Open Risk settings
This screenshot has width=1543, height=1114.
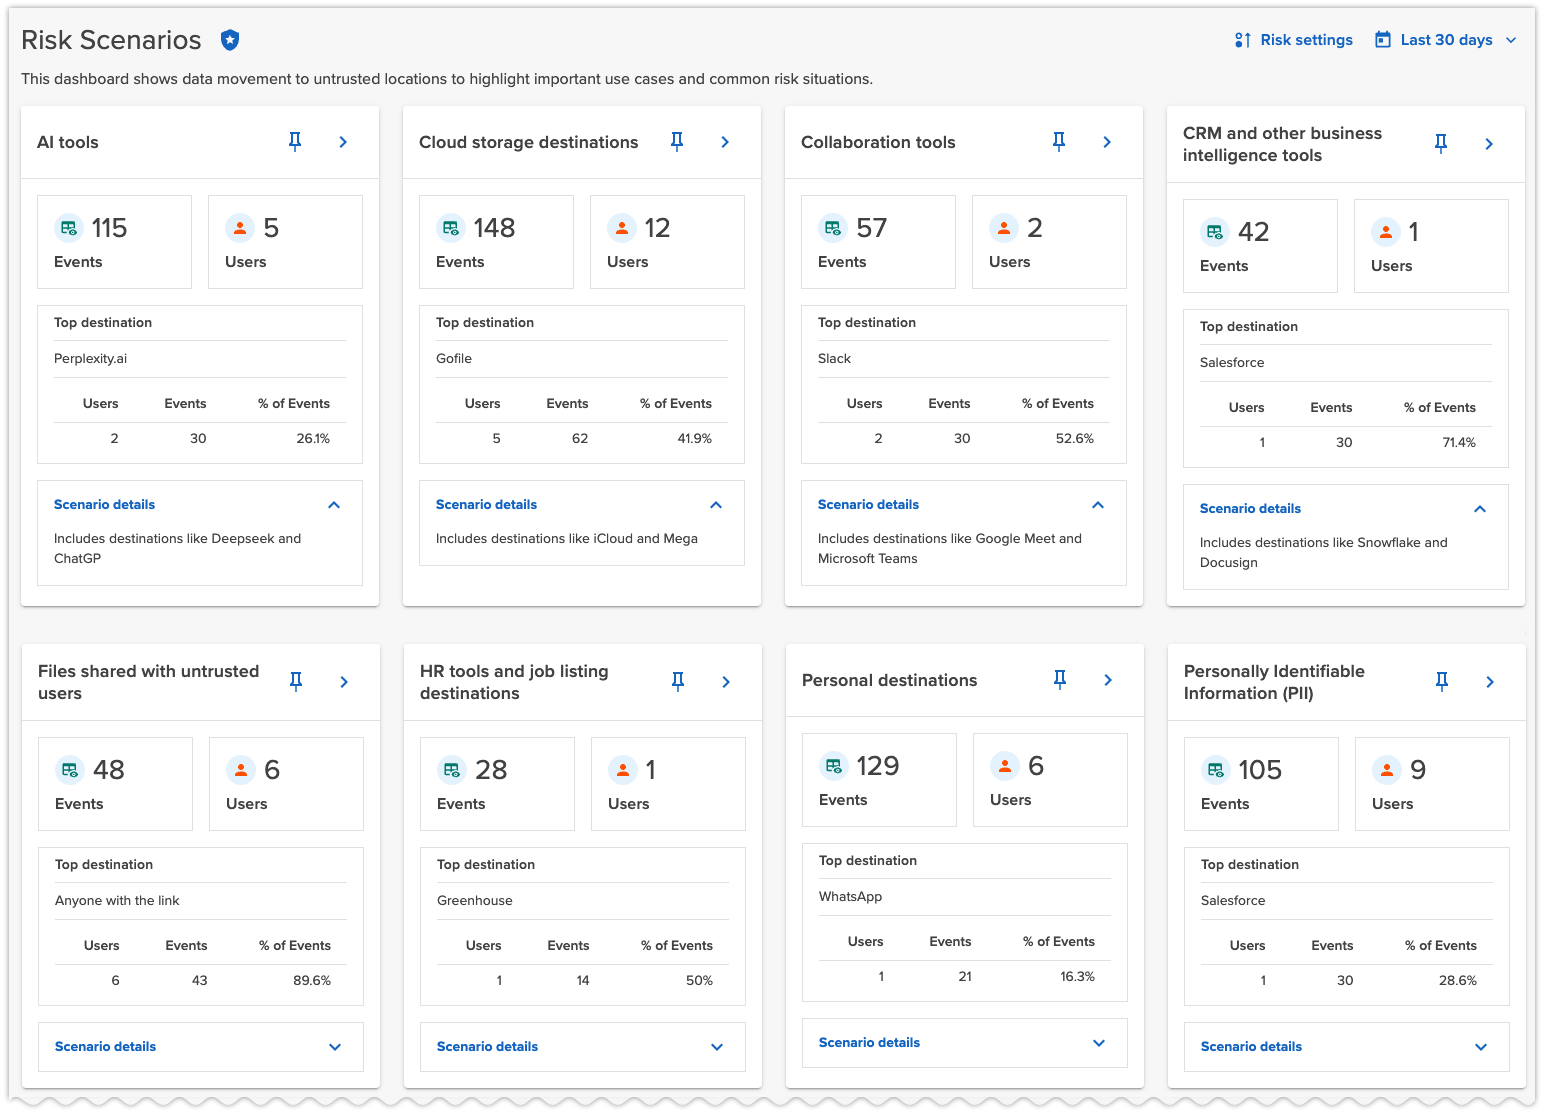1294,40
